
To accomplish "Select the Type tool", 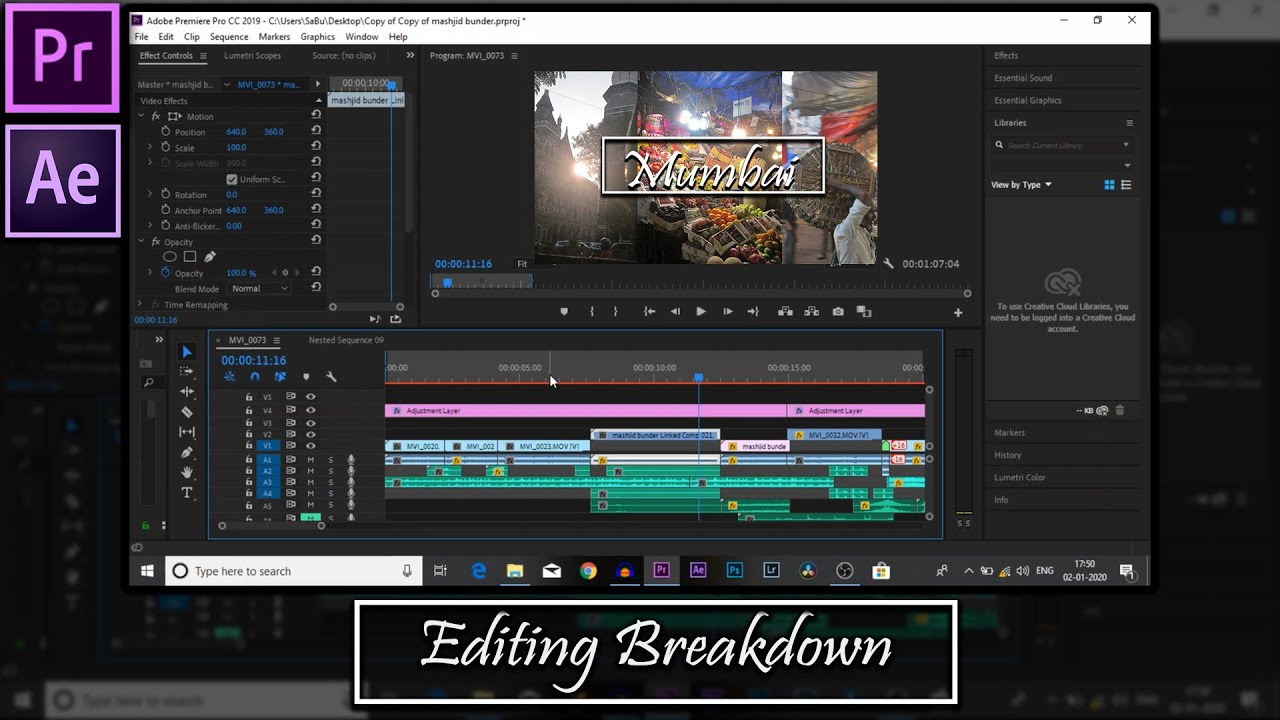I will pyautogui.click(x=187, y=493).
